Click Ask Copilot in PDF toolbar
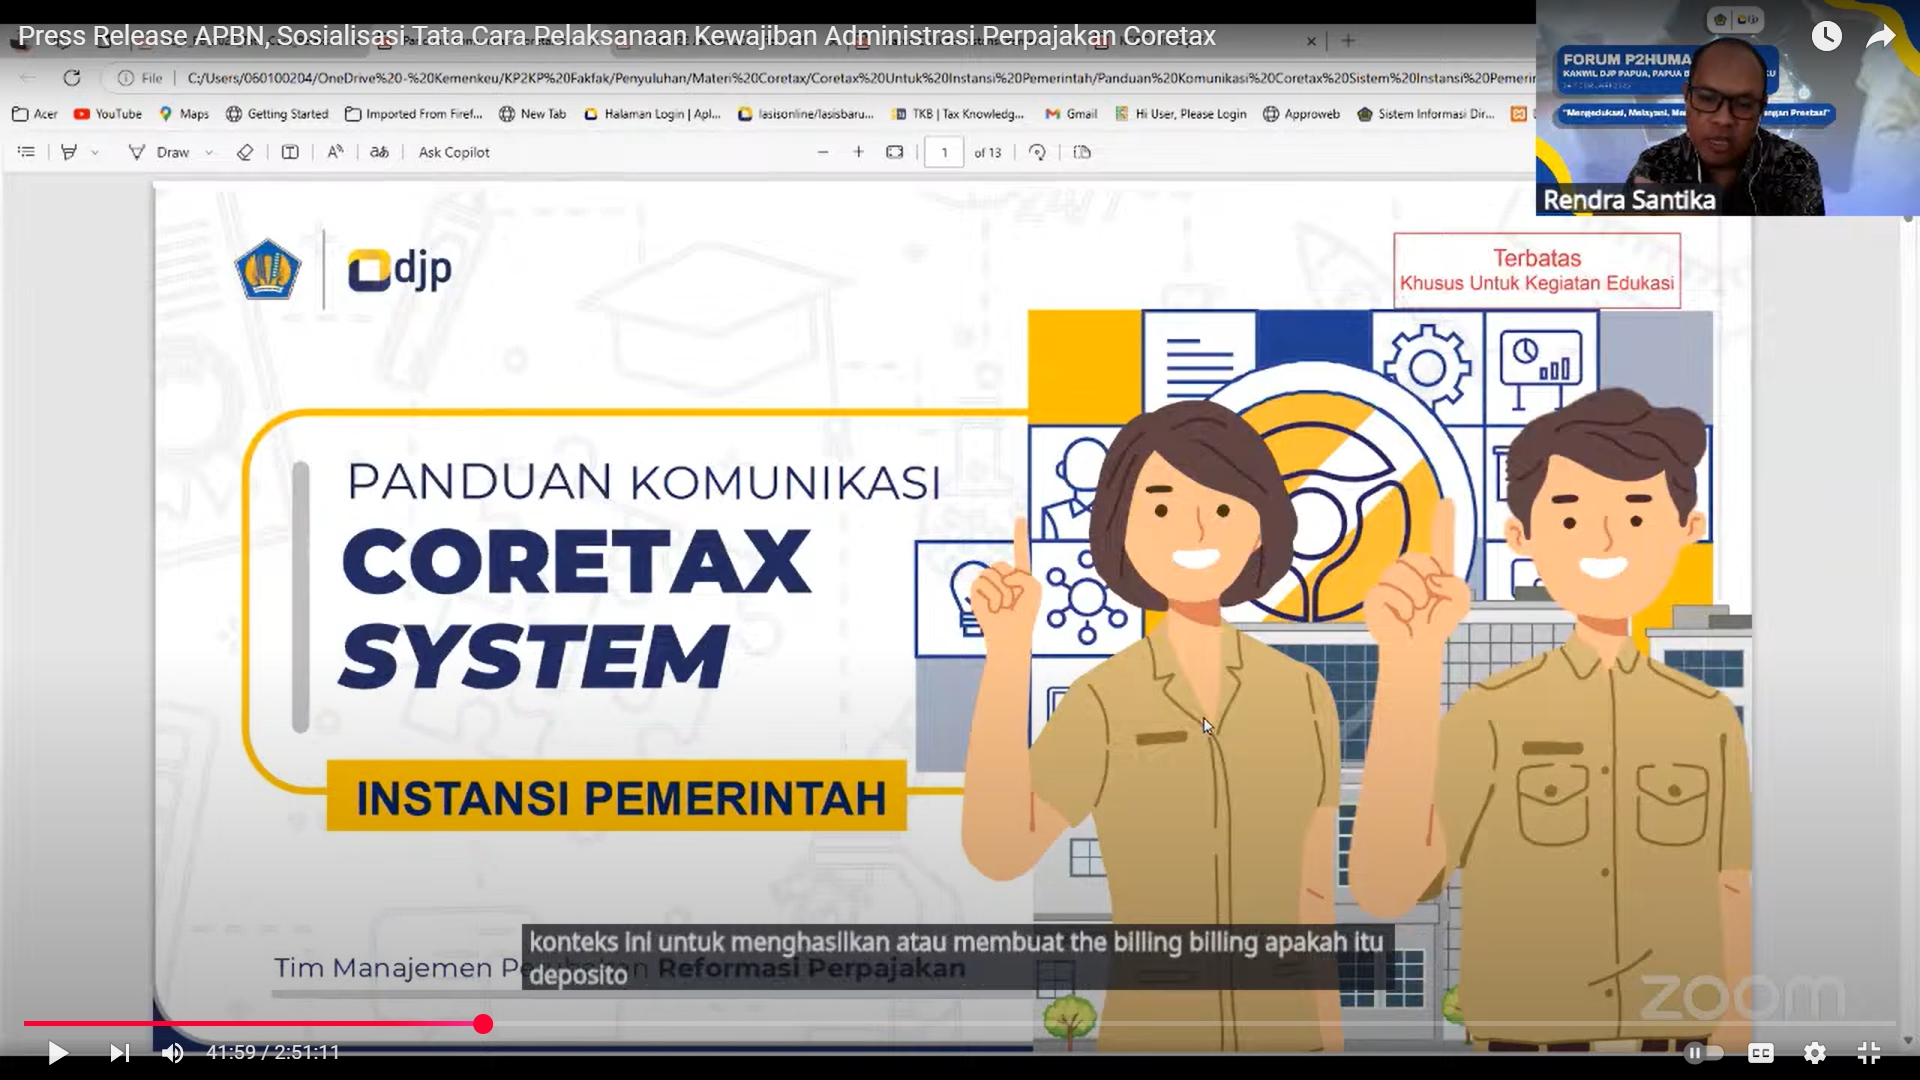This screenshot has height=1080, width=1920. [454, 152]
